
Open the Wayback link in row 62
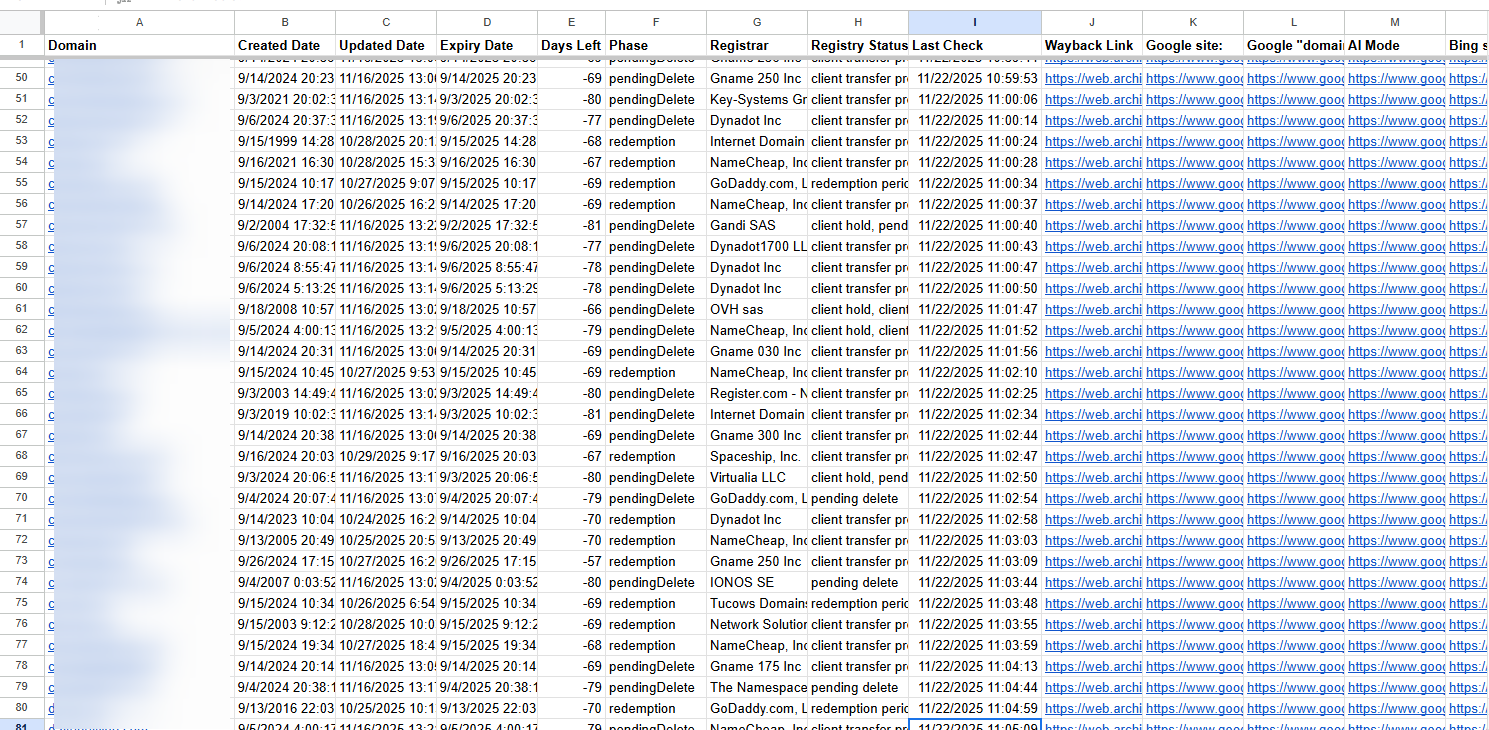pos(1092,330)
